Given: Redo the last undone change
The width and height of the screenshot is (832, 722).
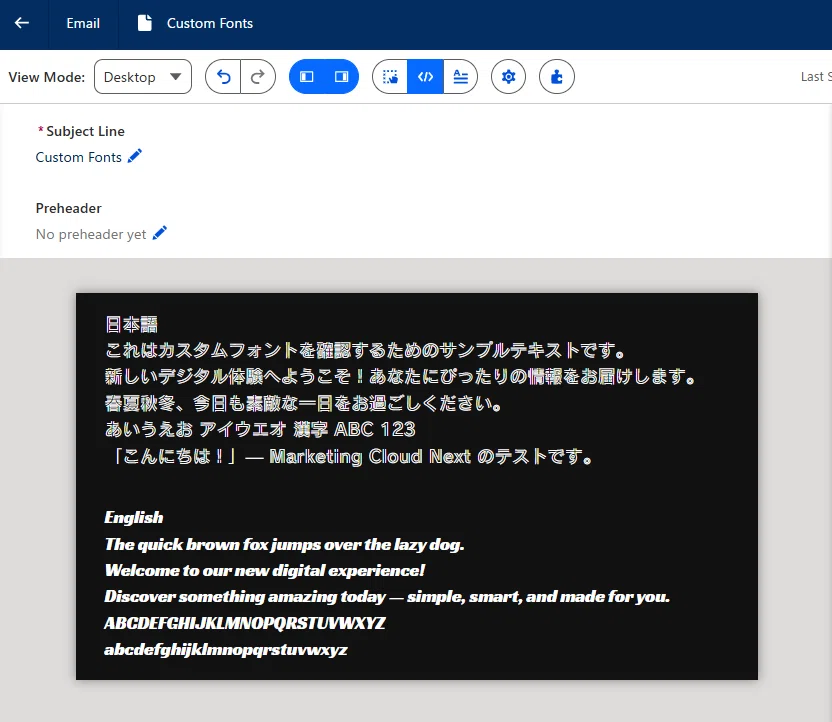Looking at the screenshot, I should tap(258, 77).
